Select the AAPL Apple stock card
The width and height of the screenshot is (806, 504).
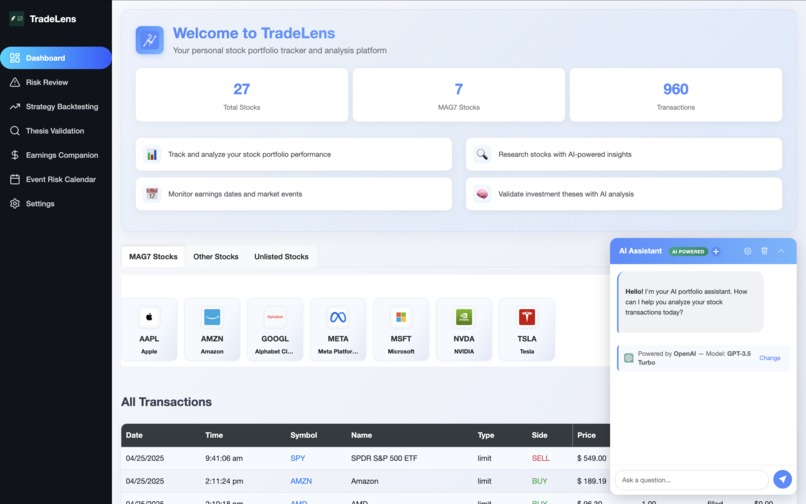point(149,330)
